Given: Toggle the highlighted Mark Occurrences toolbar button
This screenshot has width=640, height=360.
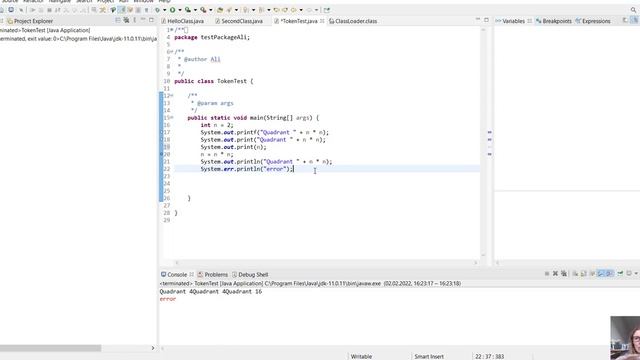Looking at the screenshot, I should (122, 10).
